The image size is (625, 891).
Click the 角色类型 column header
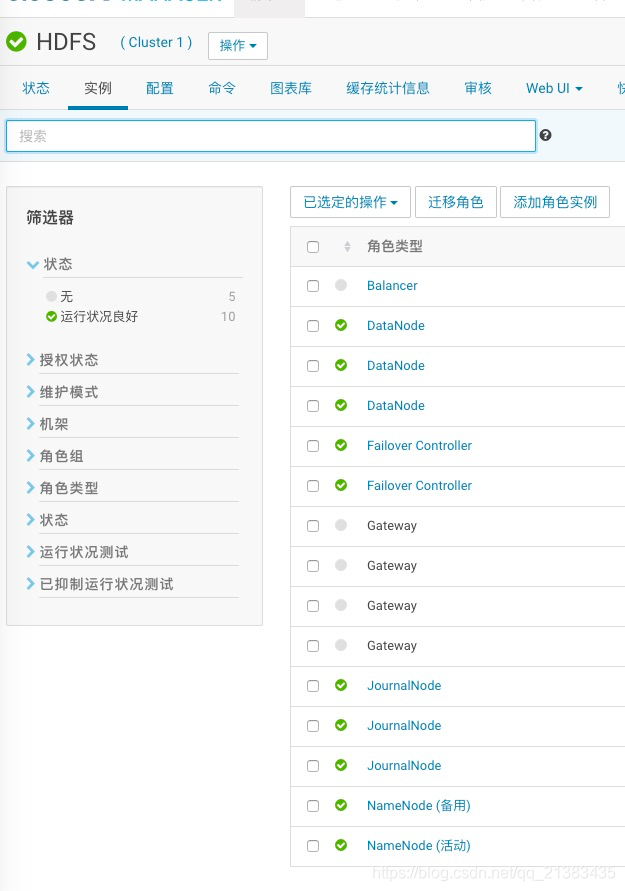click(395, 247)
